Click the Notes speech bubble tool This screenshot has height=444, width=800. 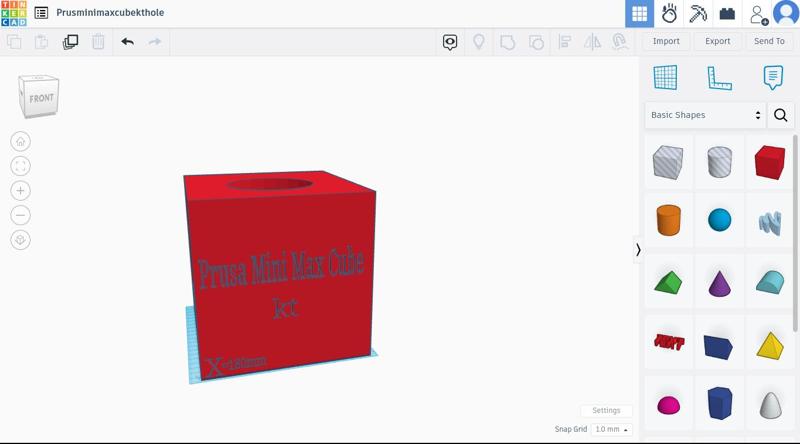pos(773,78)
